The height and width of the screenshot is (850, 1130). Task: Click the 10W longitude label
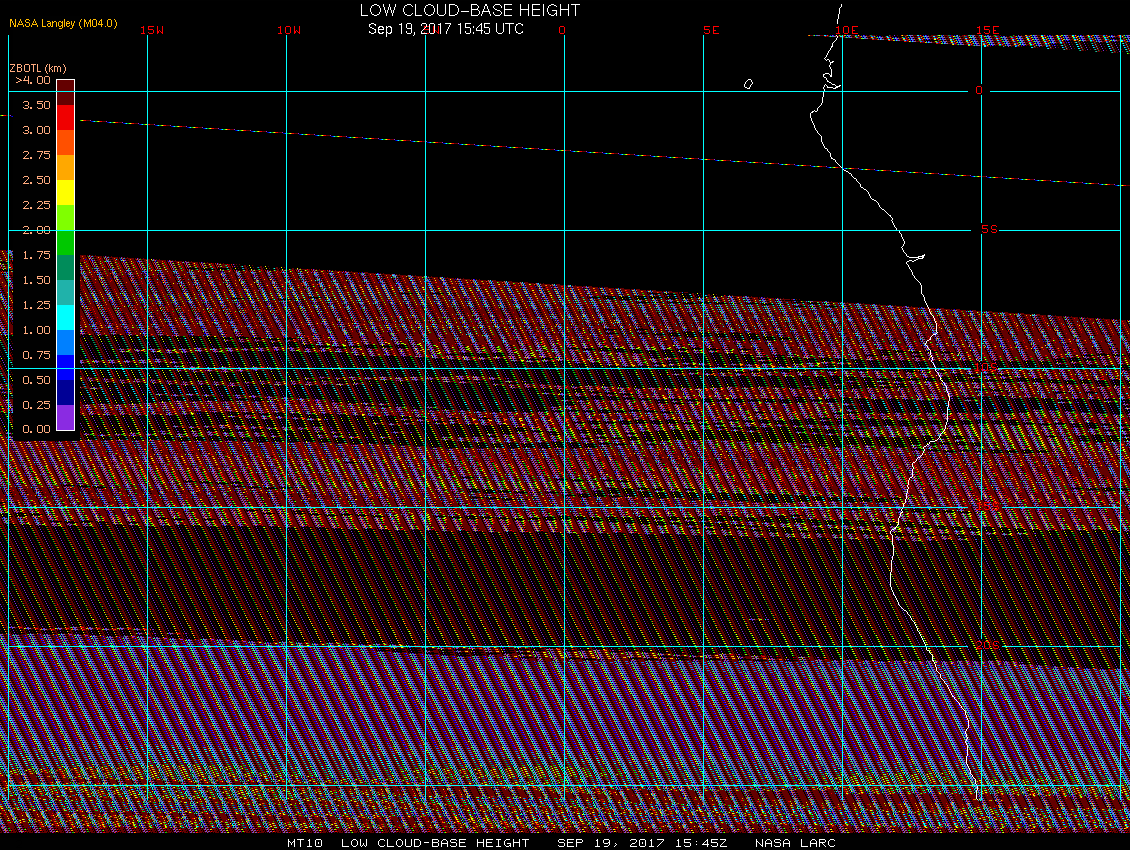click(289, 31)
